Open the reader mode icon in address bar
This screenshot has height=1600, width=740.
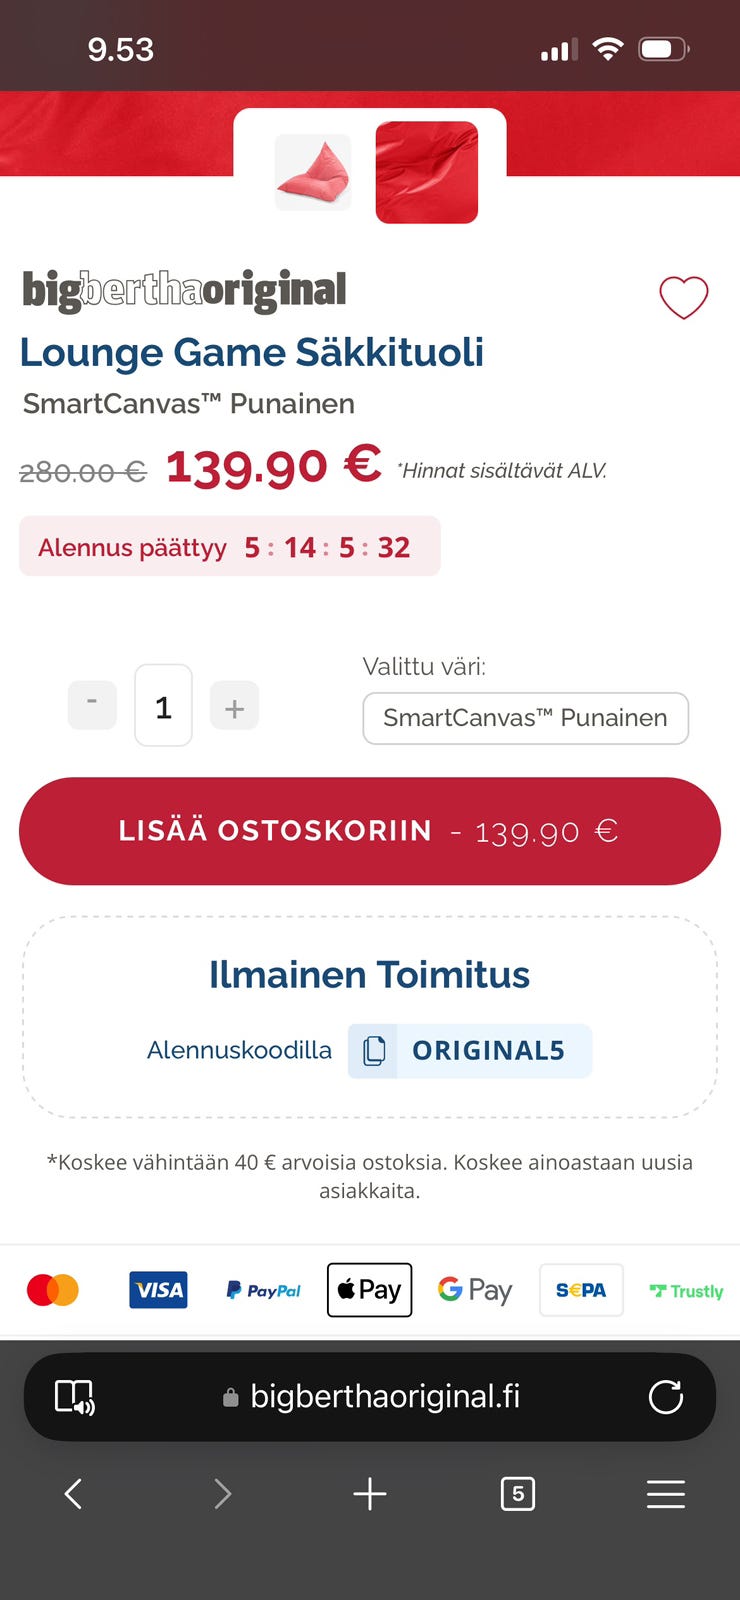pyautogui.click(x=74, y=1397)
